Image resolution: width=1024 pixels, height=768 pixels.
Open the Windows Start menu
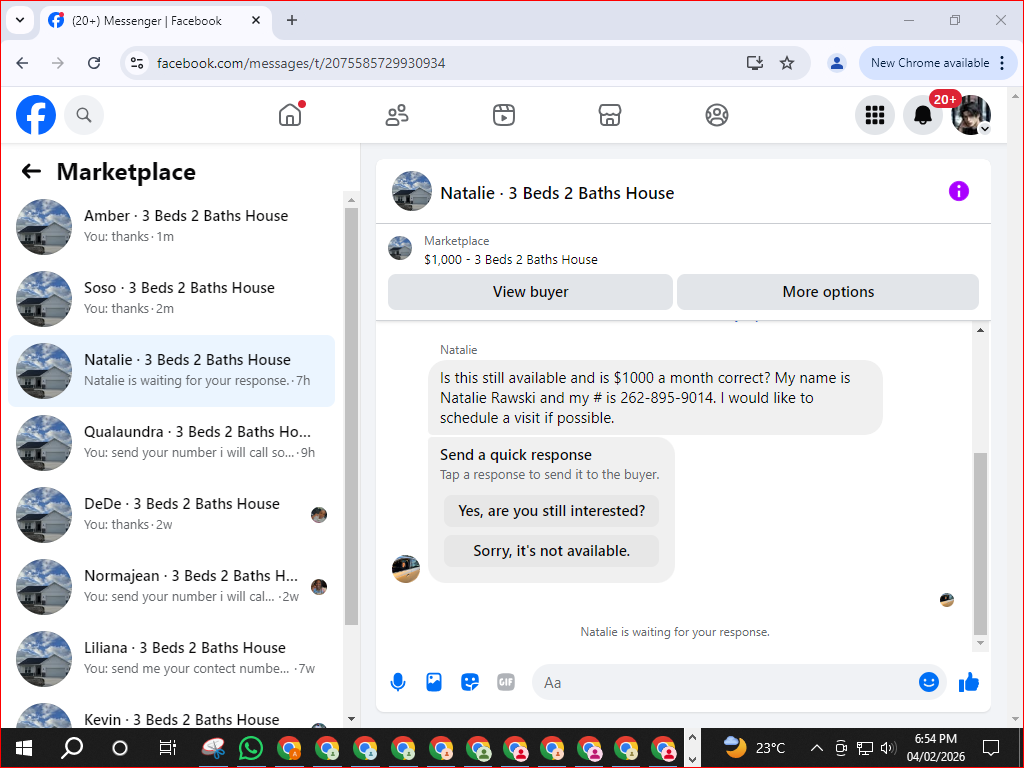(x=24, y=748)
